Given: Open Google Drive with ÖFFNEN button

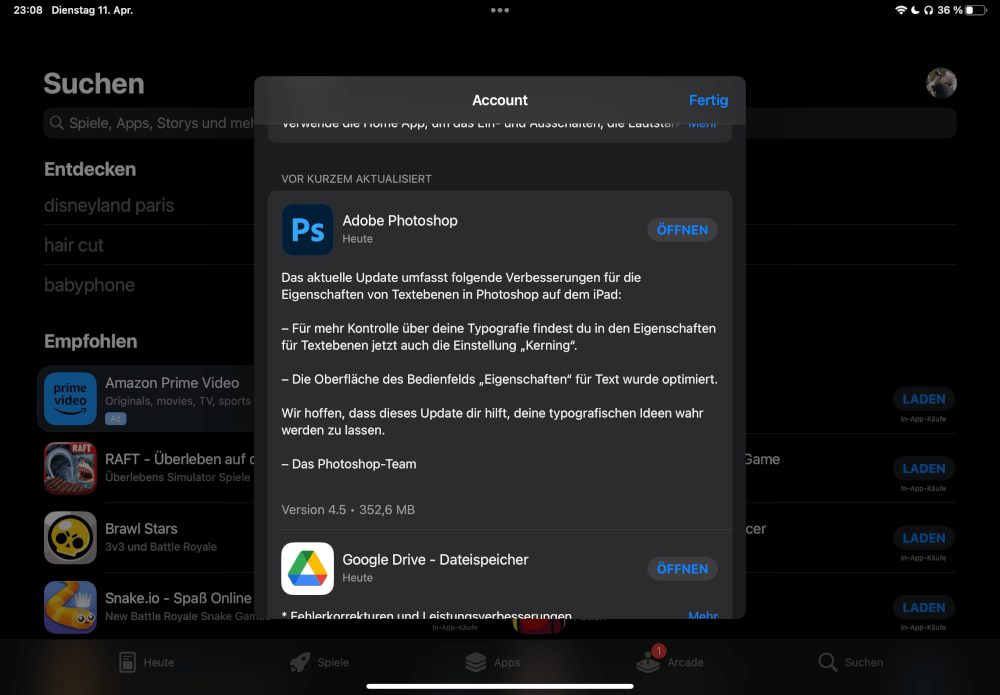Looking at the screenshot, I should 682,569.
